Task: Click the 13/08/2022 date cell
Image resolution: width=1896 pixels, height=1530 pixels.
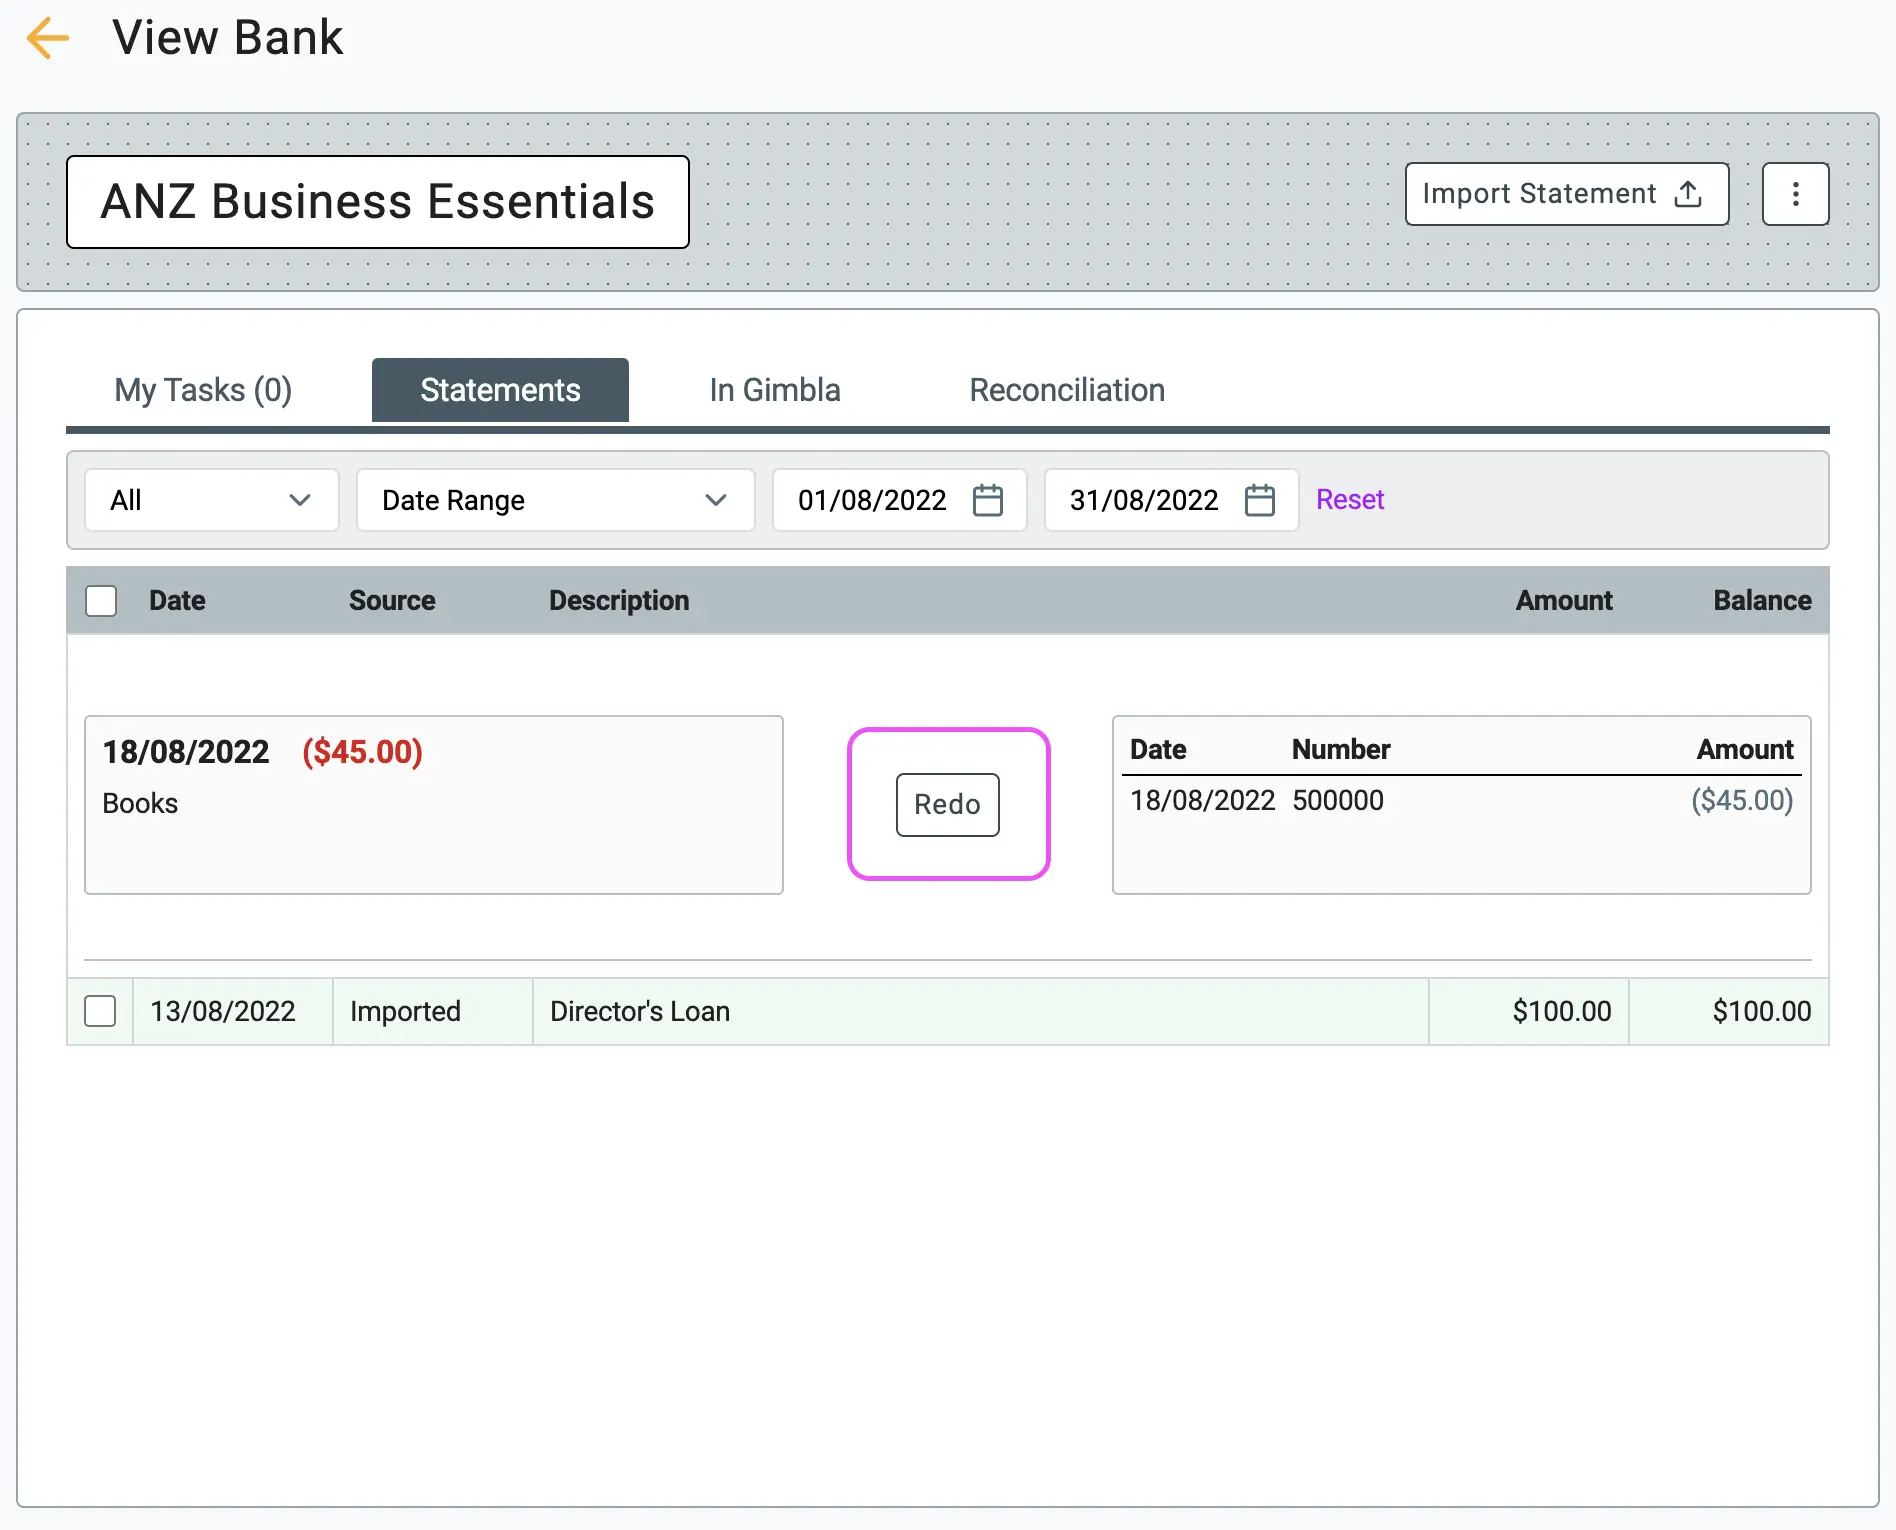Action: coord(233,1011)
